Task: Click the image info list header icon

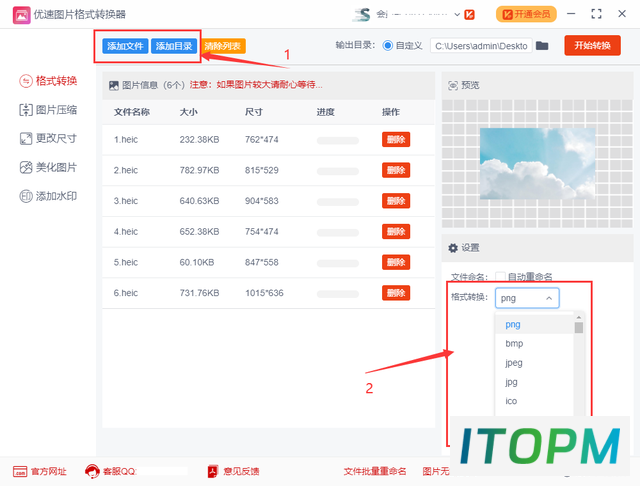Action: [114, 85]
